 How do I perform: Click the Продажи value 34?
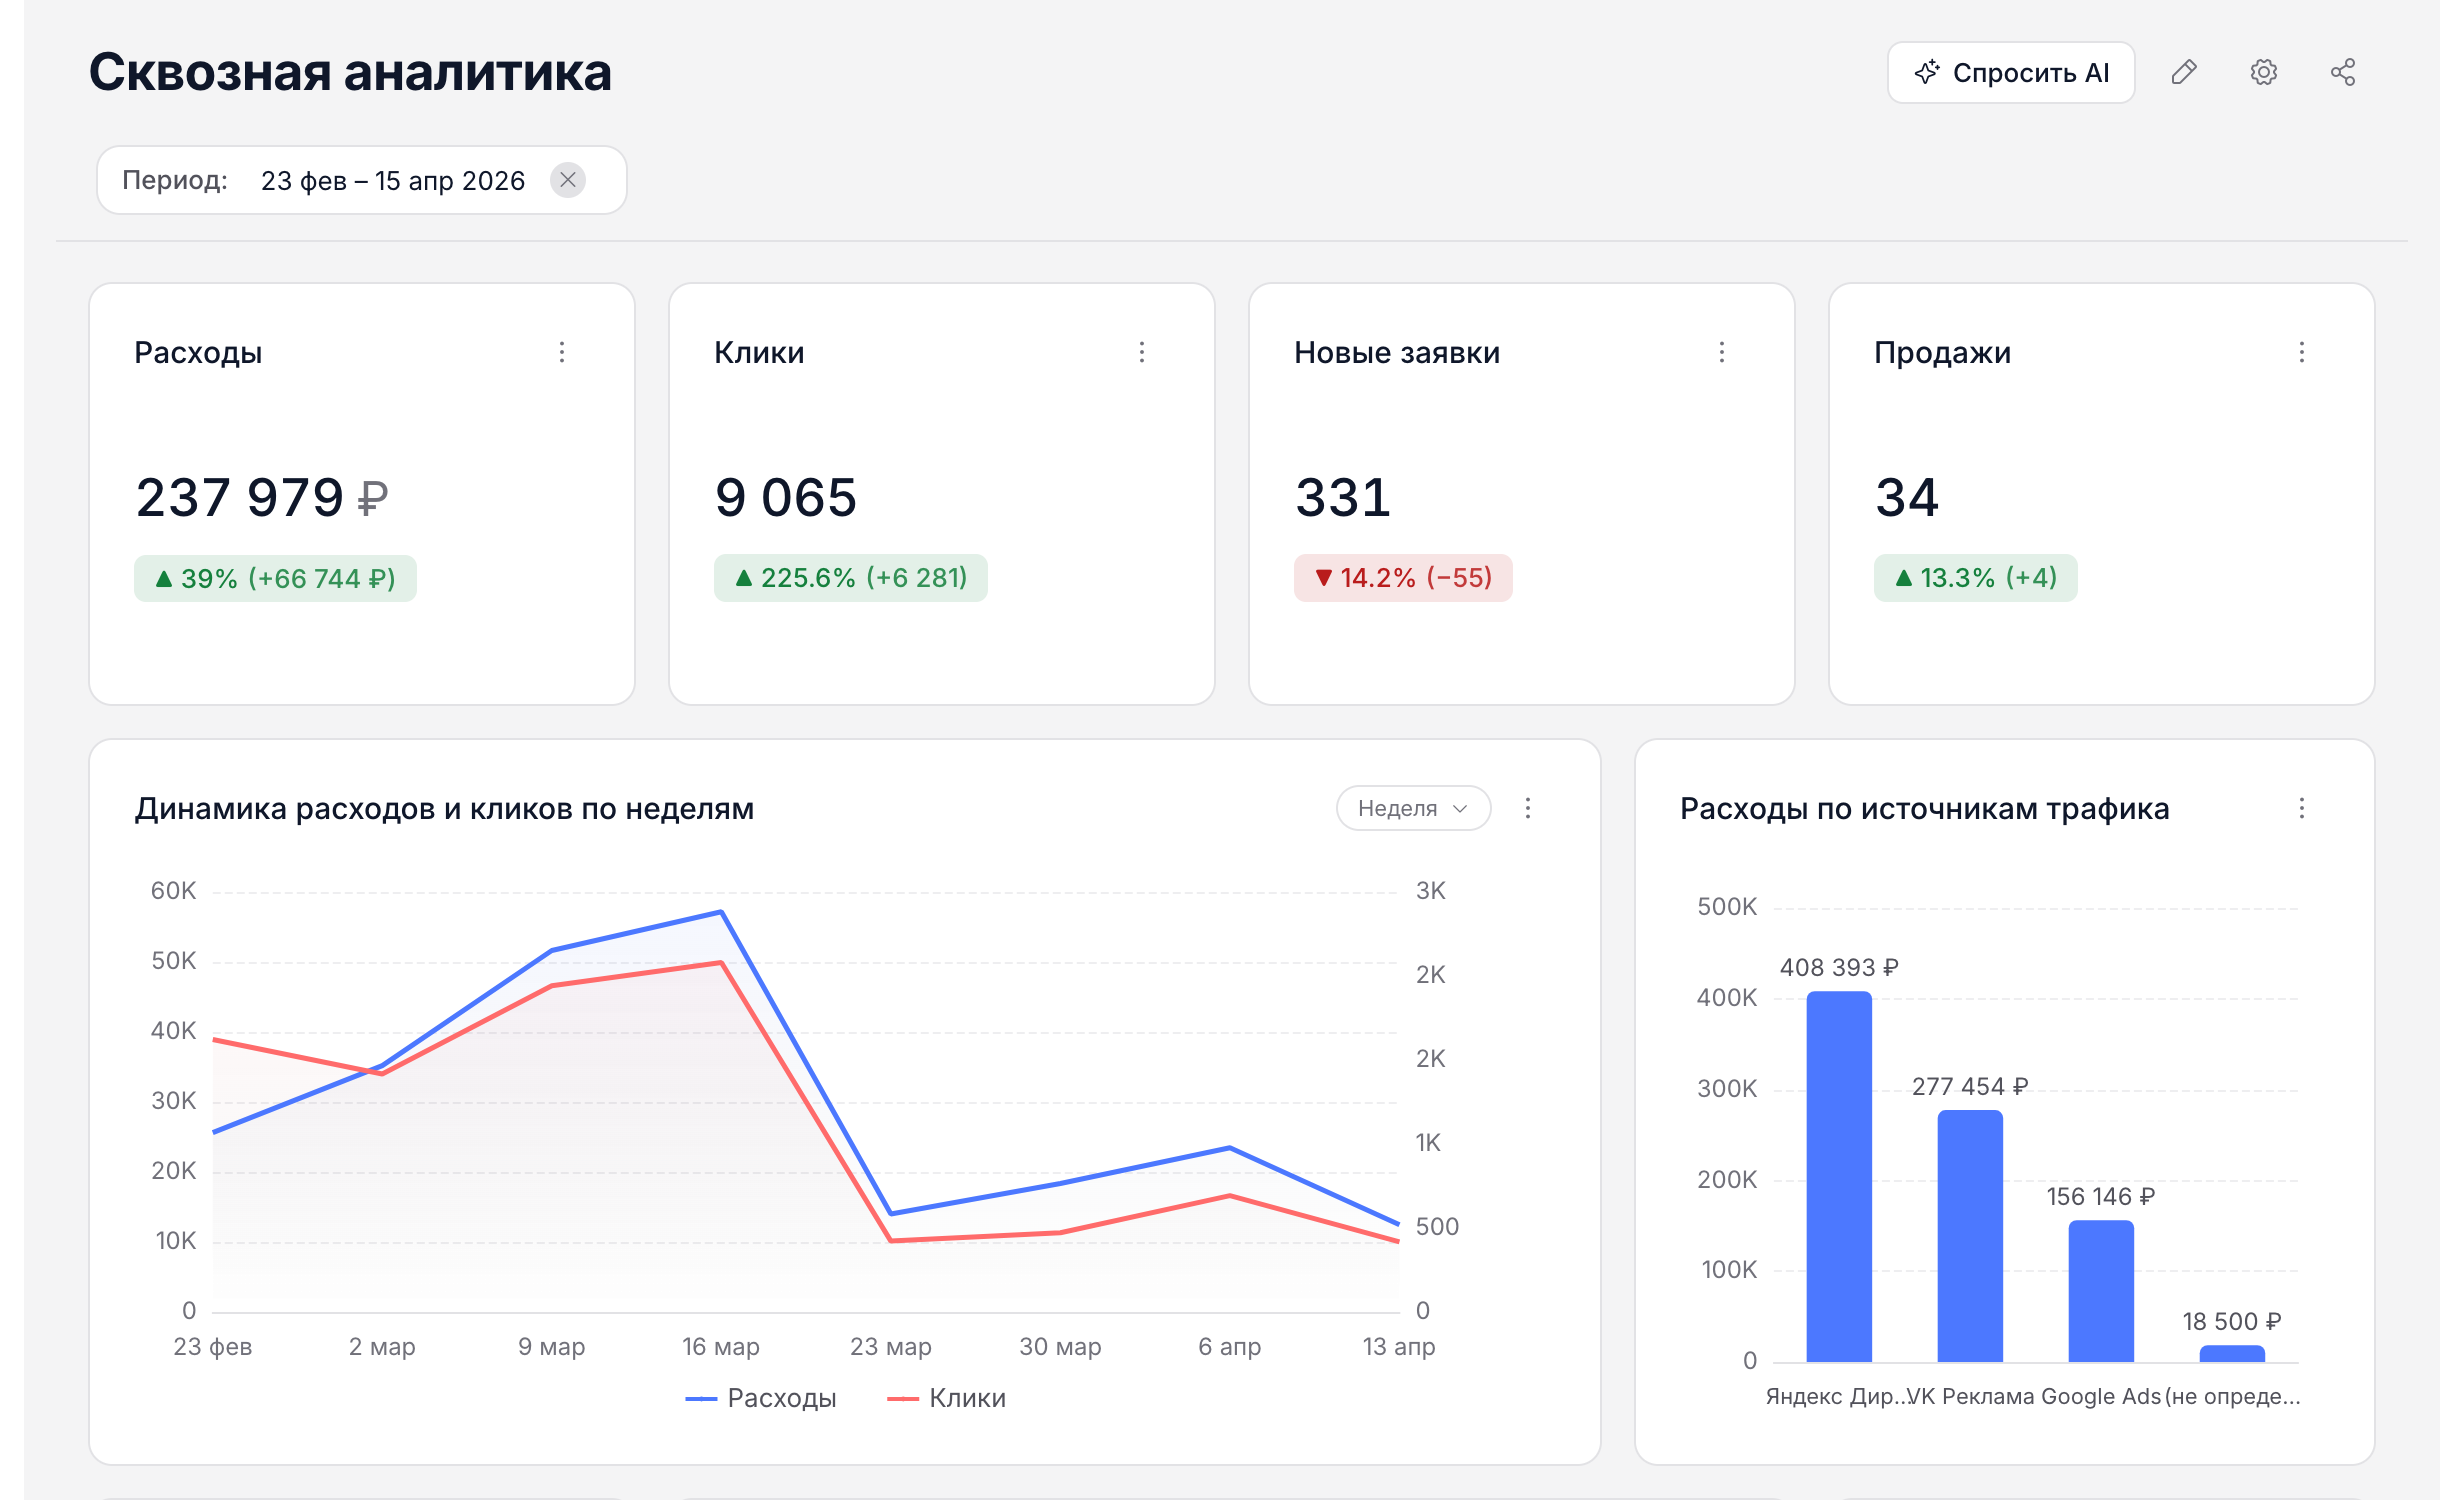(x=1907, y=497)
